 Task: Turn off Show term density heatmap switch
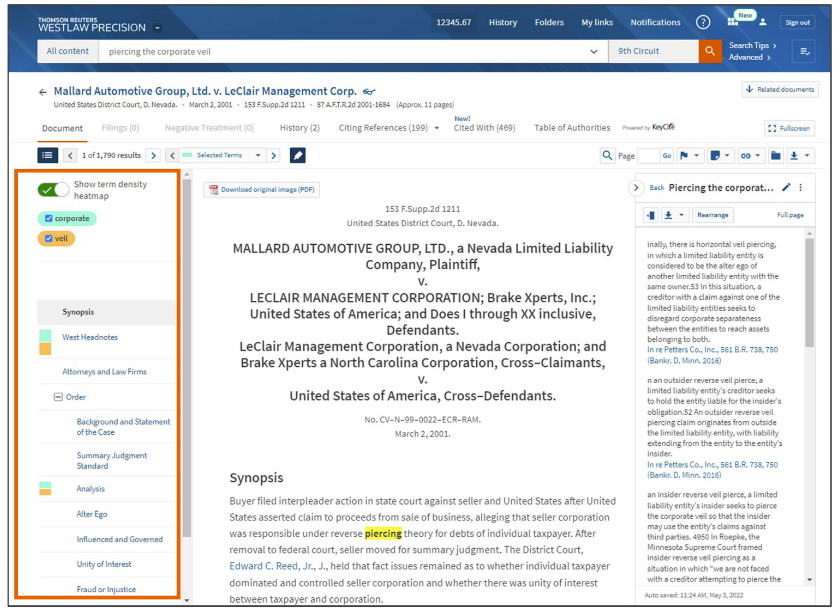pos(53,190)
